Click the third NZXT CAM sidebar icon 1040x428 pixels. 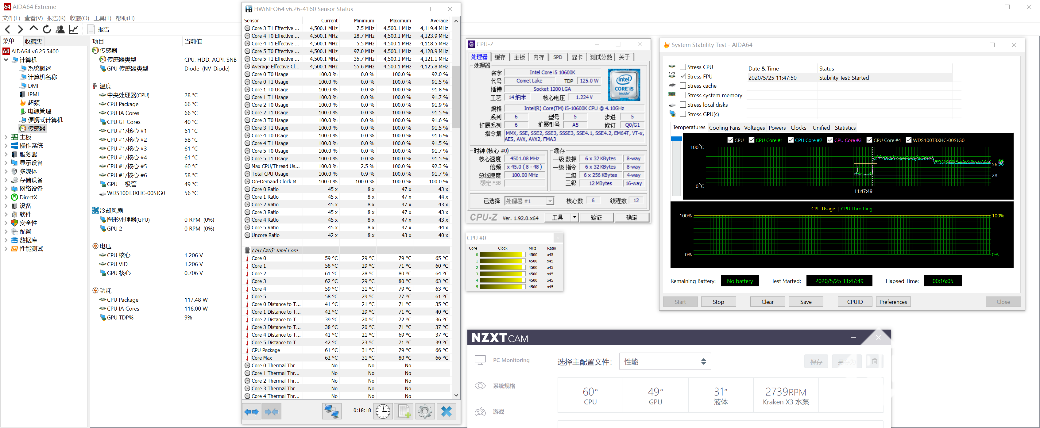[480, 411]
